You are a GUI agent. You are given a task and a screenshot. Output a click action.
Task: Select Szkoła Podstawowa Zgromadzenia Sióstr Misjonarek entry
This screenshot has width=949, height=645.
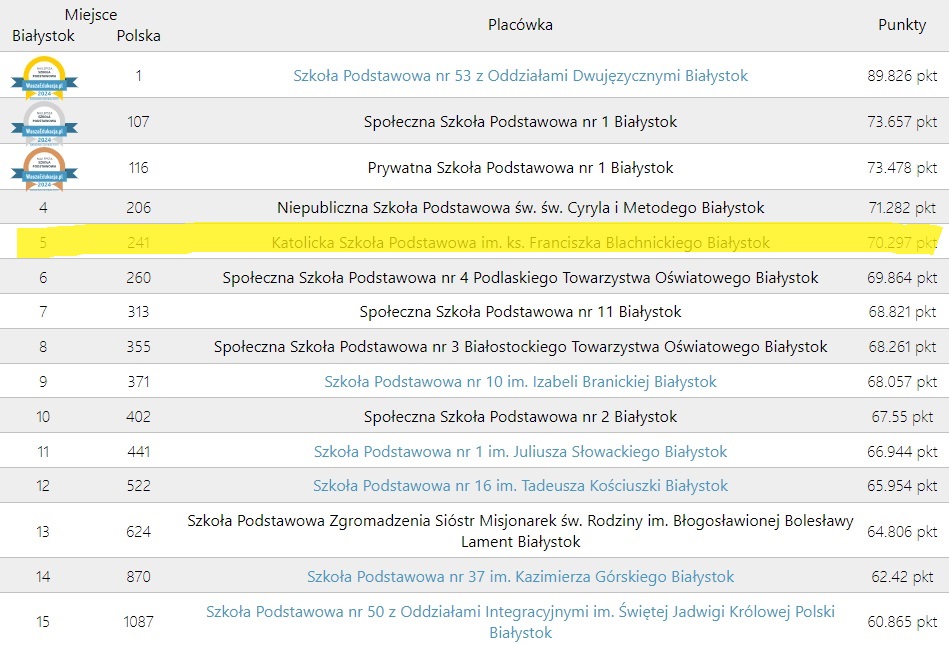point(520,531)
